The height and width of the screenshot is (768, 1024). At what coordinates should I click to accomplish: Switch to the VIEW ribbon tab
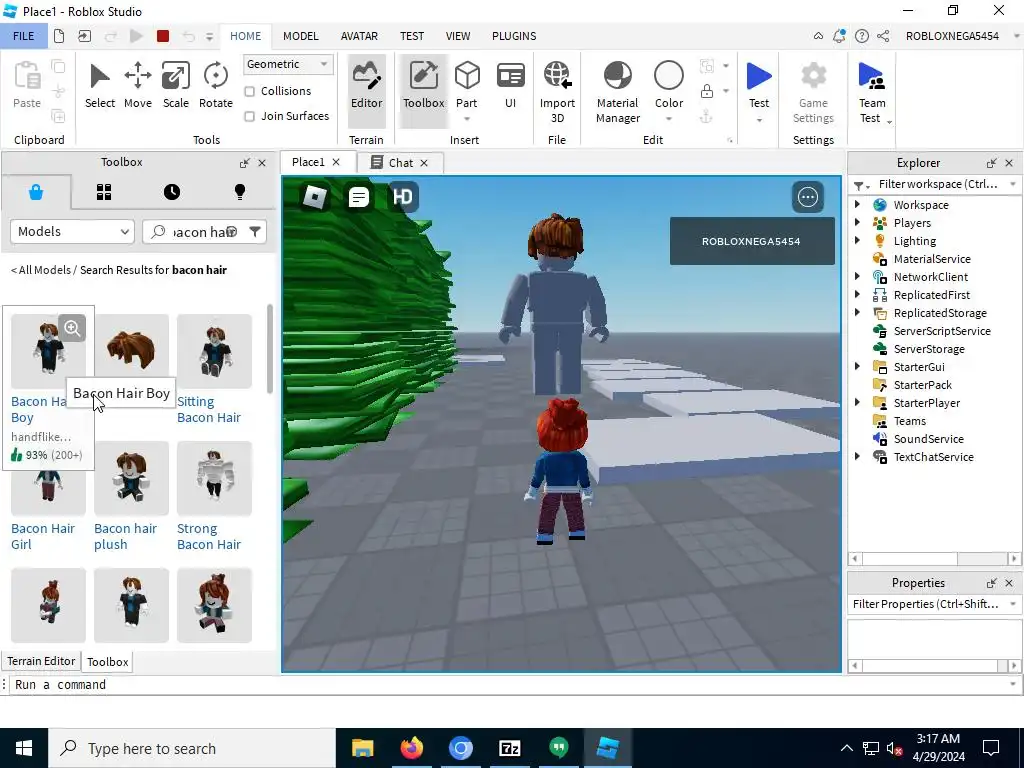[x=458, y=36]
